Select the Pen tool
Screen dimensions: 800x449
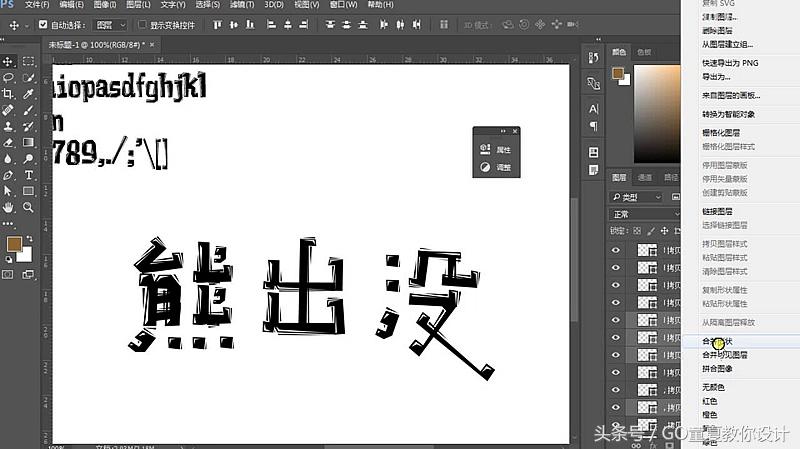click(x=8, y=175)
